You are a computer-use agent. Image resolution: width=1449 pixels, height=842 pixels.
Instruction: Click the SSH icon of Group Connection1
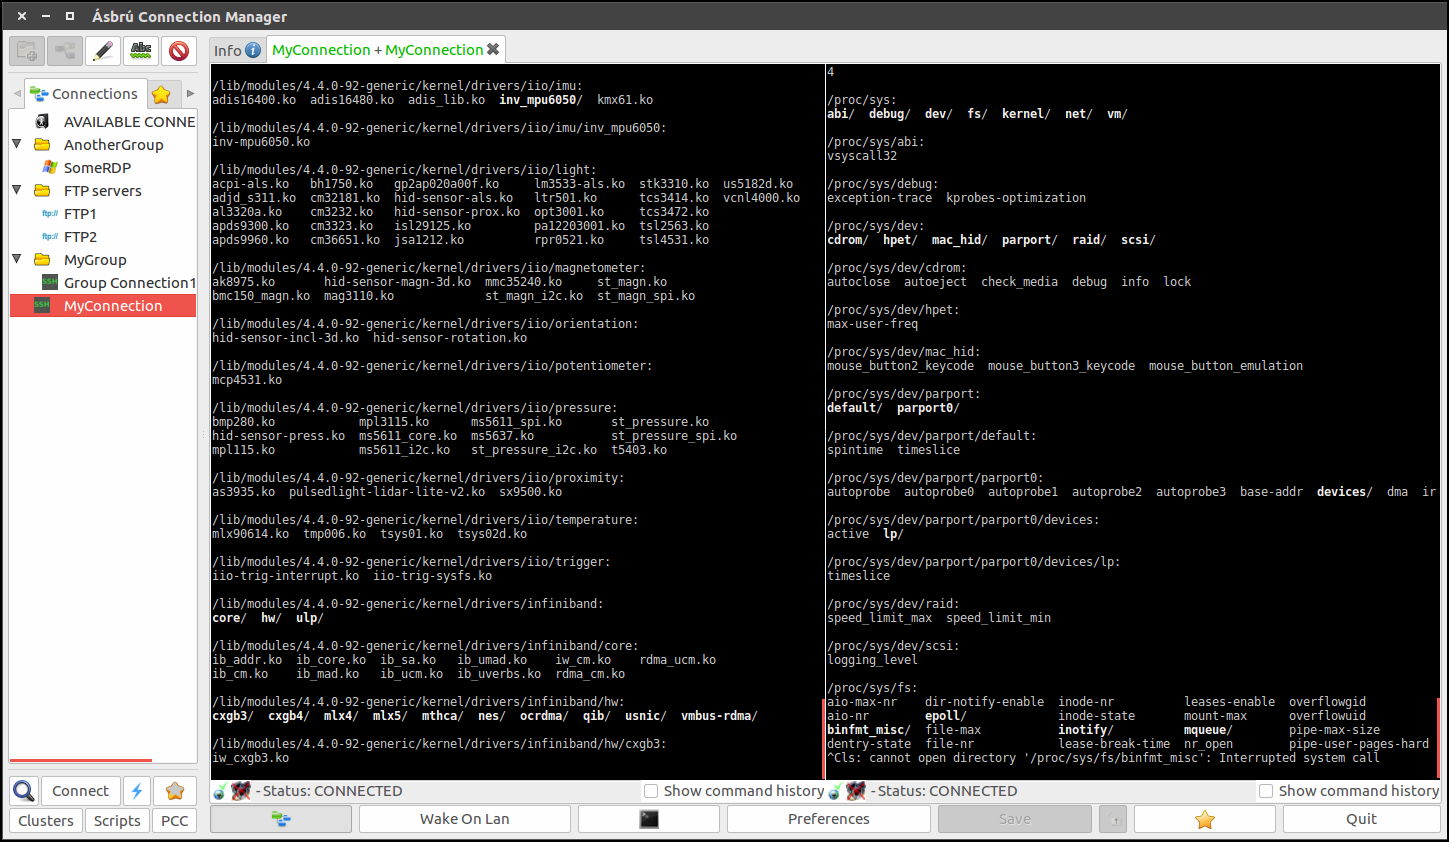coord(49,282)
